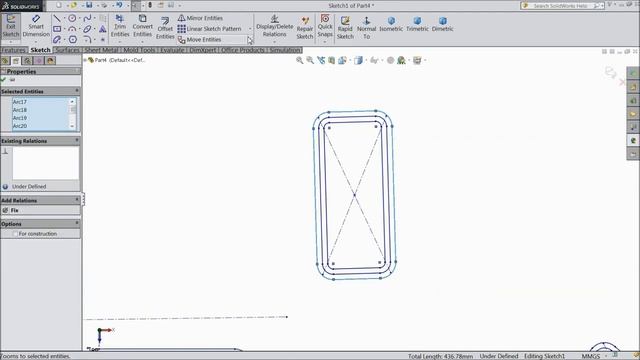
Task: Click the Display Style cube icon
Action: pos(358,60)
